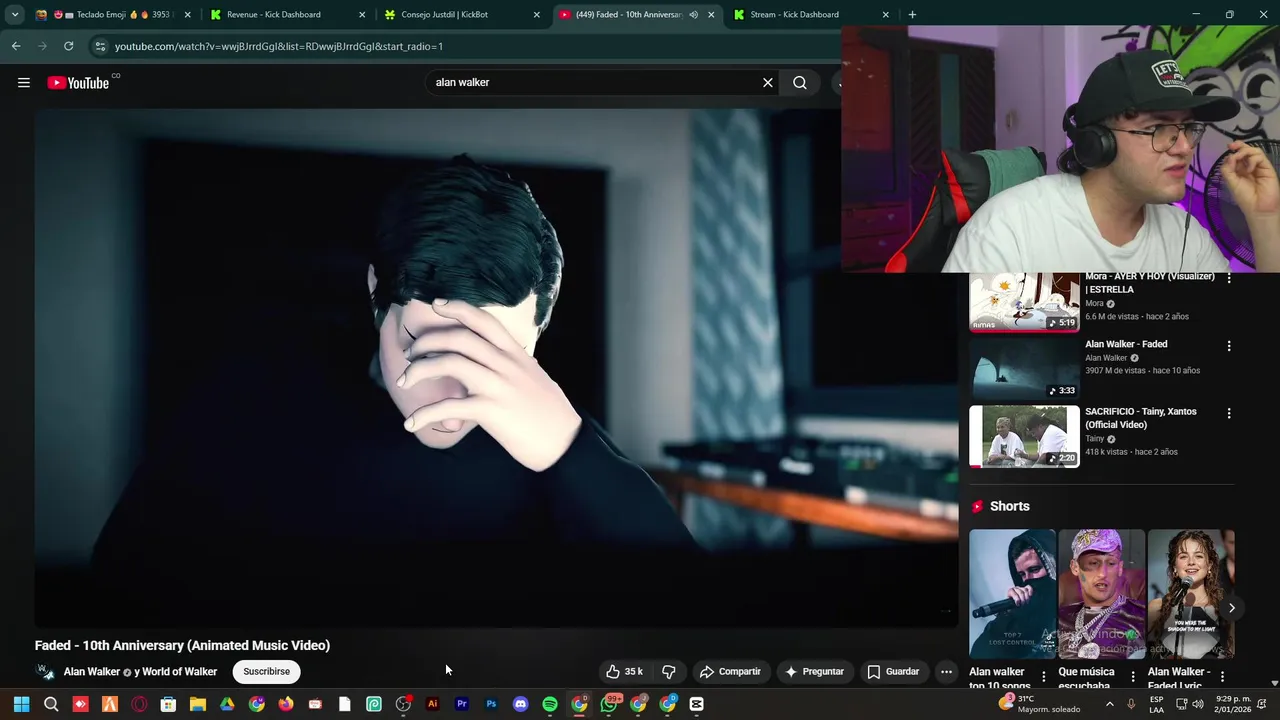Open the Alan Walker top 10 songs Short
The height and width of the screenshot is (720, 1280).
[1012, 594]
